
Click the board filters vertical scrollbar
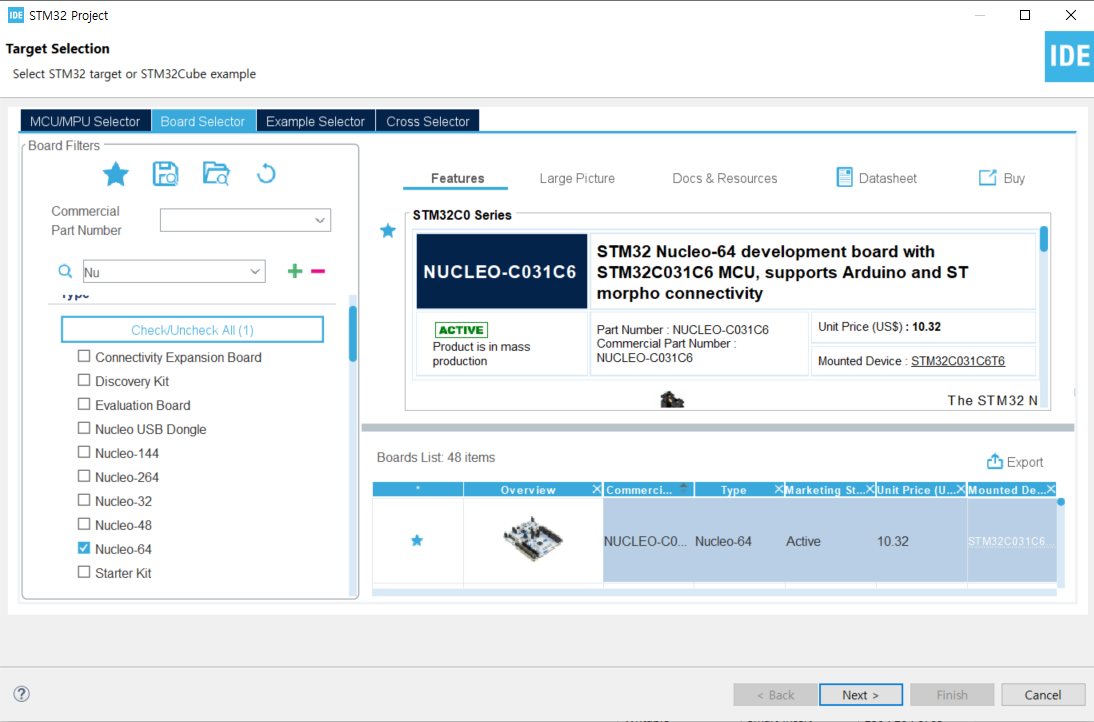(x=353, y=335)
